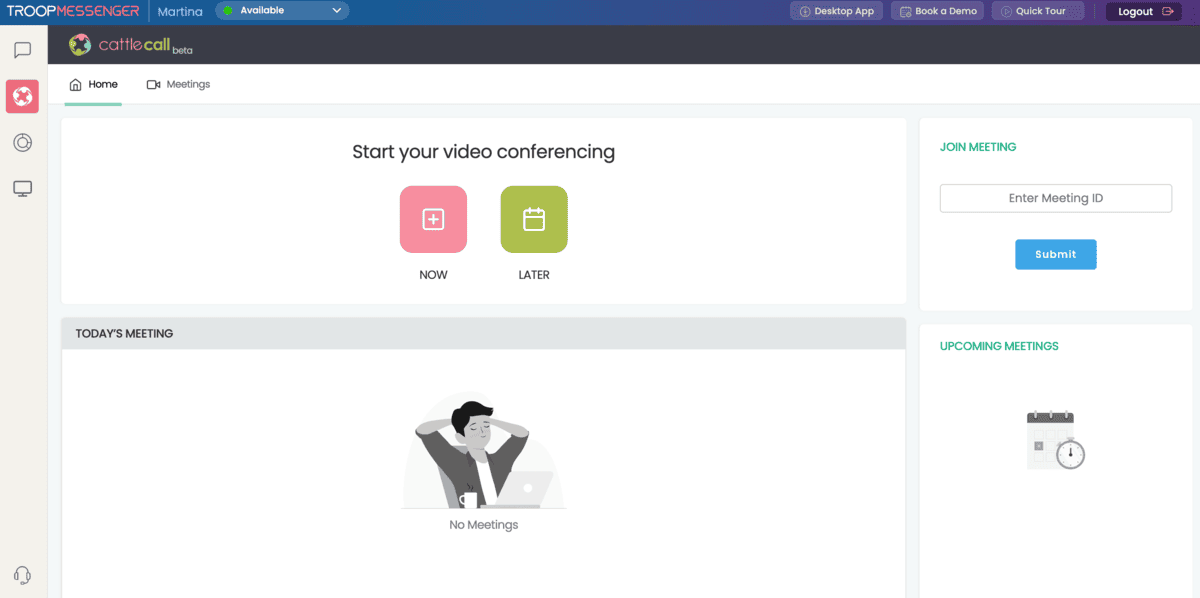Image resolution: width=1200 pixels, height=598 pixels.
Task: Open the chat panel from the sidebar
Action: tap(22, 47)
